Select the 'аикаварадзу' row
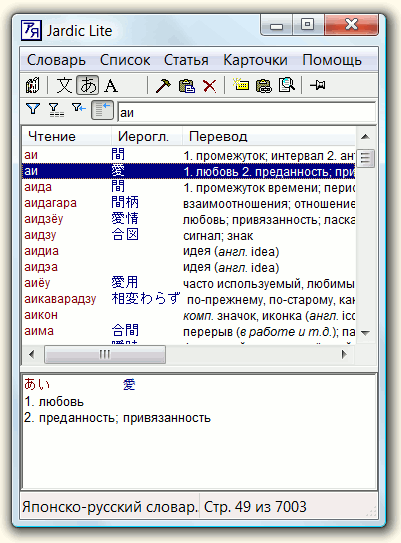Screen dimensions: 401x543 point(189,299)
